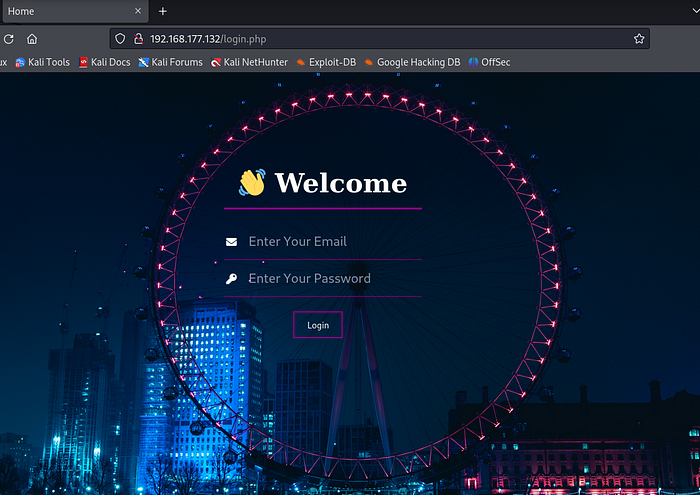Click the Enter Your Email field
The image size is (700, 495).
(330, 242)
